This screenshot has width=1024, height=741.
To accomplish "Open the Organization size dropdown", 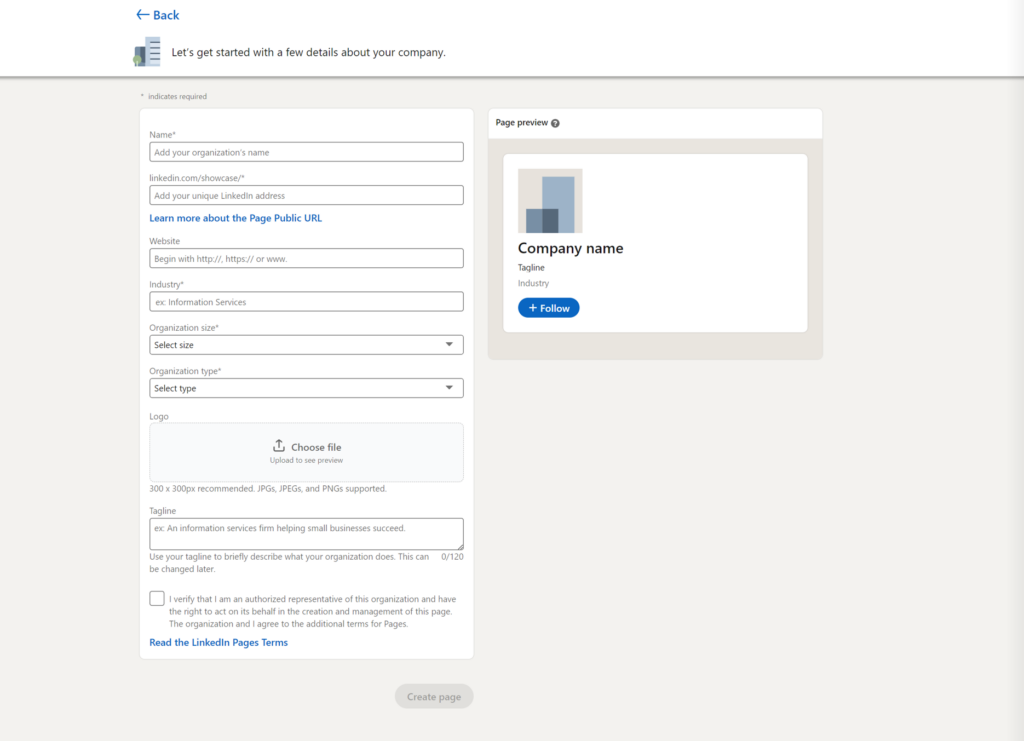I will (306, 344).
